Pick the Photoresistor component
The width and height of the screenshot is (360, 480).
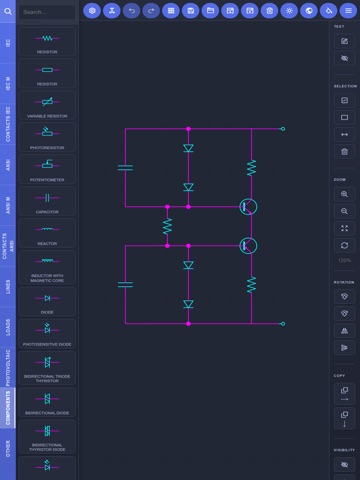pyautogui.click(x=47, y=137)
